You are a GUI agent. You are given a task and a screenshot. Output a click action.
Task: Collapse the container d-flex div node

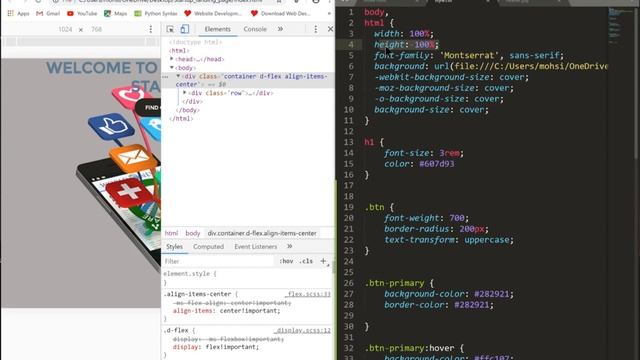tap(178, 76)
